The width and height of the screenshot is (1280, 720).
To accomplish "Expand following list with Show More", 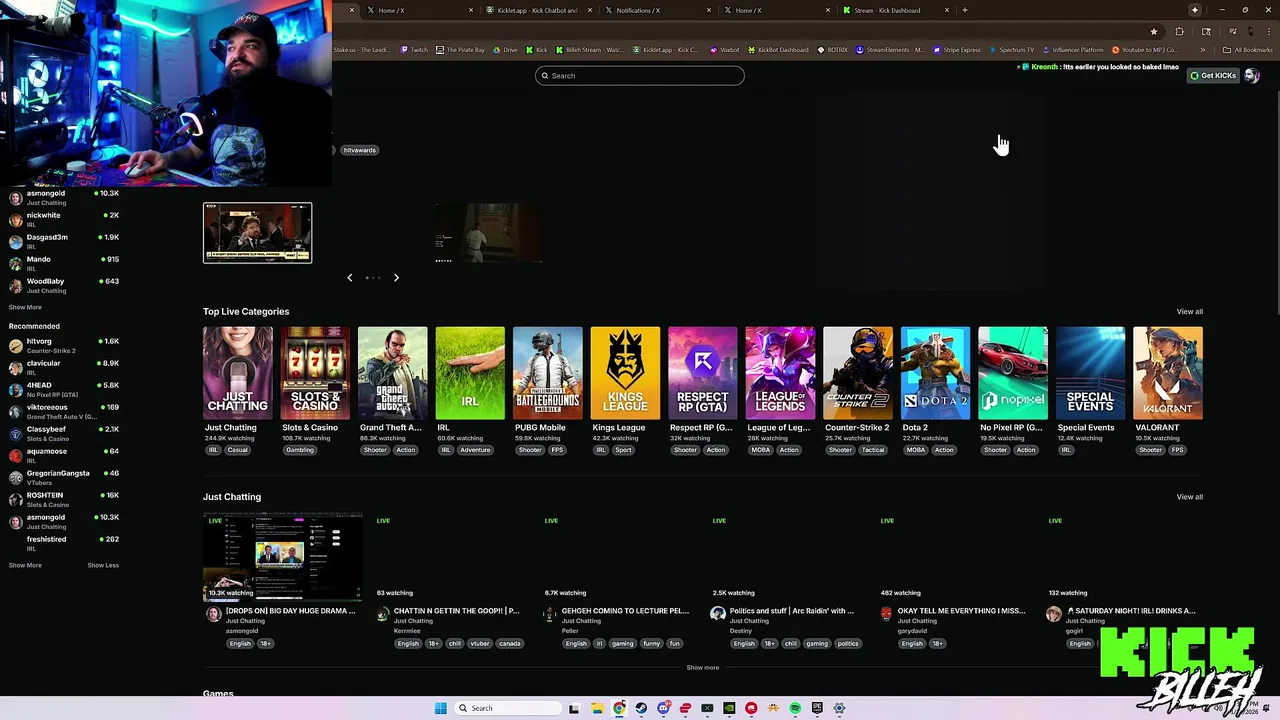I will tap(25, 307).
